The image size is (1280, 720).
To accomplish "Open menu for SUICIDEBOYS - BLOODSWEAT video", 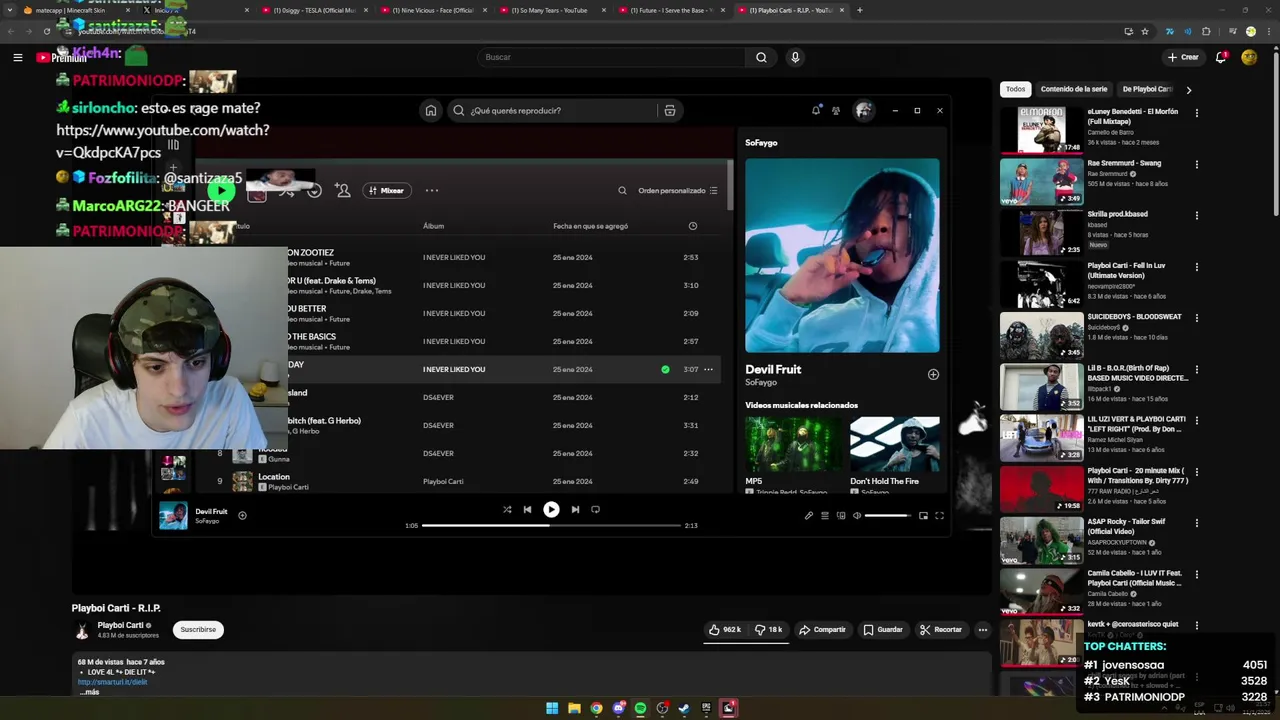I will [1196, 318].
